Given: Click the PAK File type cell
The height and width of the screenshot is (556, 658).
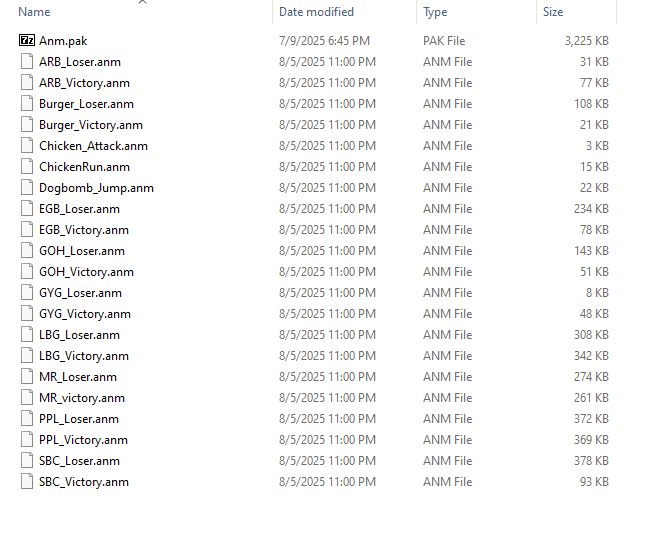Looking at the screenshot, I should coord(444,41).
